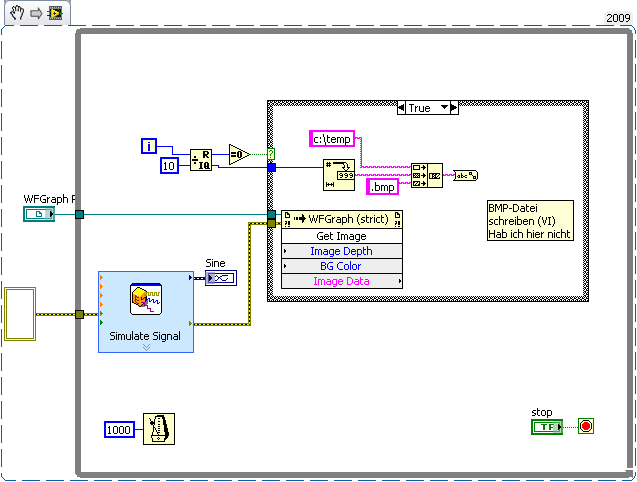Click the hand grab snippet icon
The image size is (637, 482).
(x=17, y=13)
